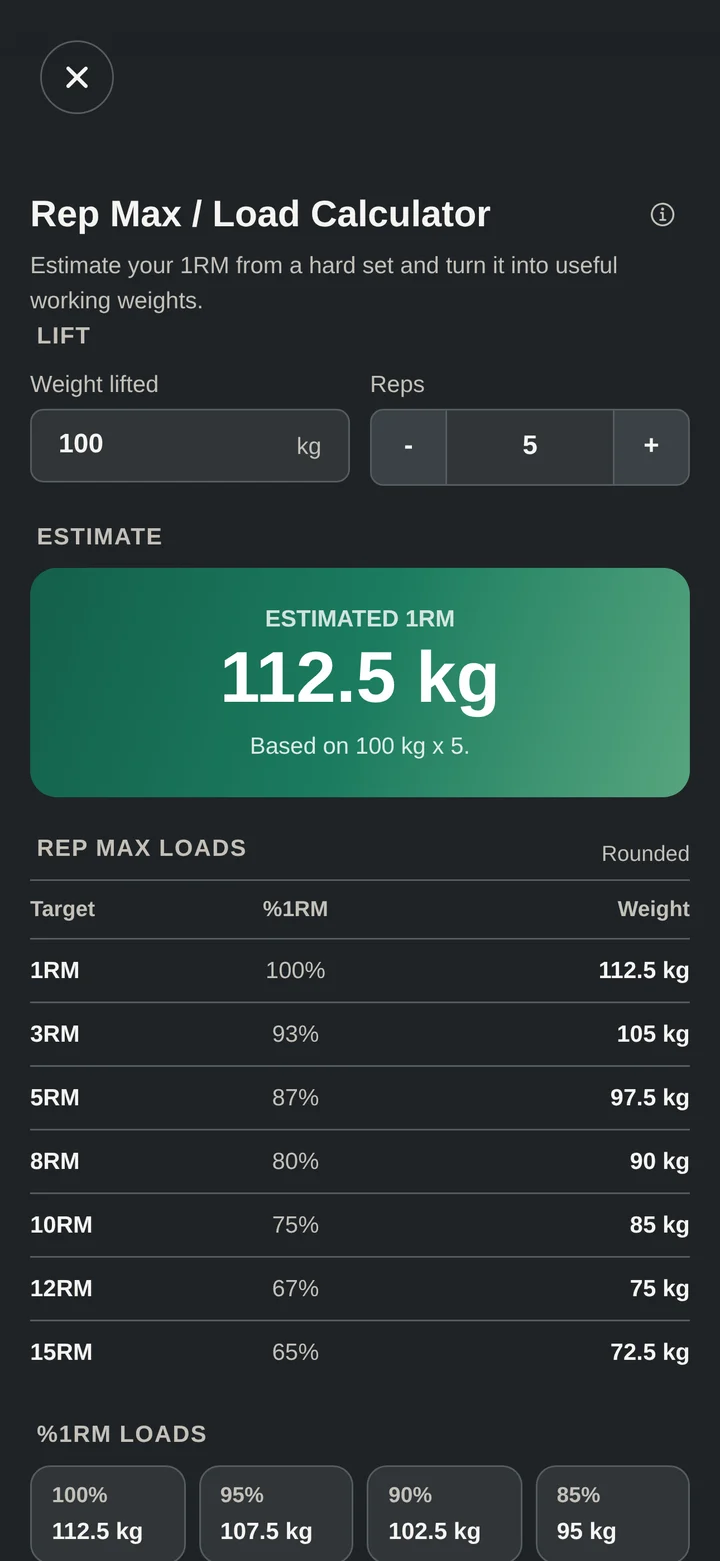The height and width of the screenshot is (1561, 720).
Task: Click the Weight lifted input field
Action: (x=190, y=446)
